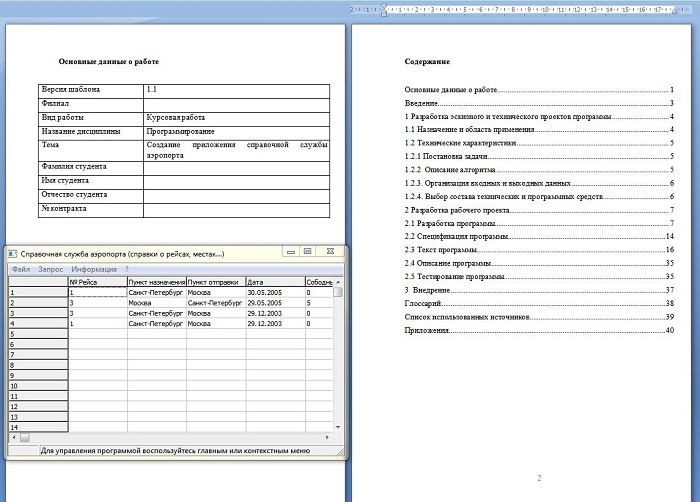Click the Список использованных источников entry
This screenshot has height=502, width=700.
click(539, 317)
